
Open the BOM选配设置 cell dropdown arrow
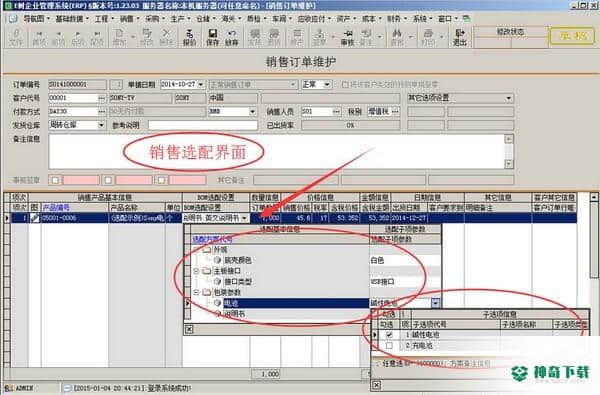[x=244, y=218]
